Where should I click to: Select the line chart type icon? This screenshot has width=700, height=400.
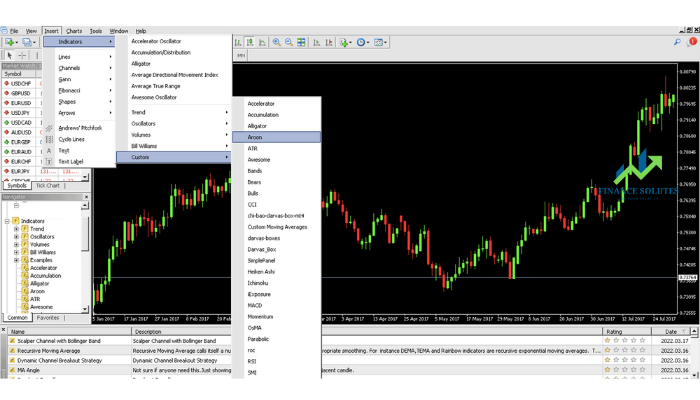pyautogui.click(x=262, y=42)
